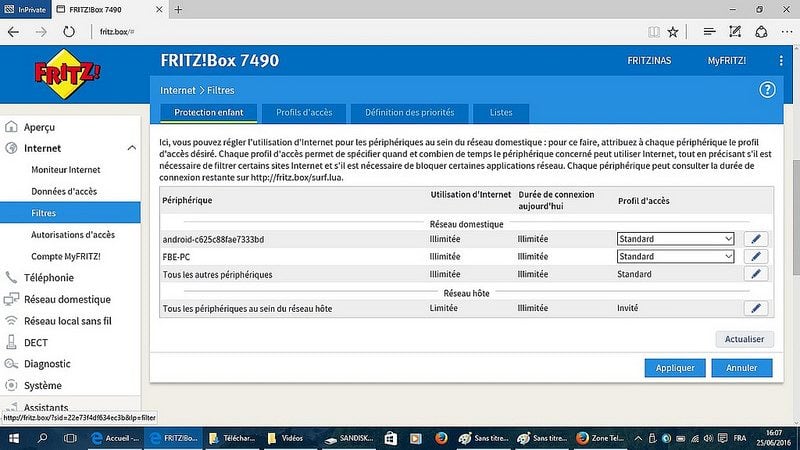
Task: Click the Appliquer button
Action: tap(675, 368)
